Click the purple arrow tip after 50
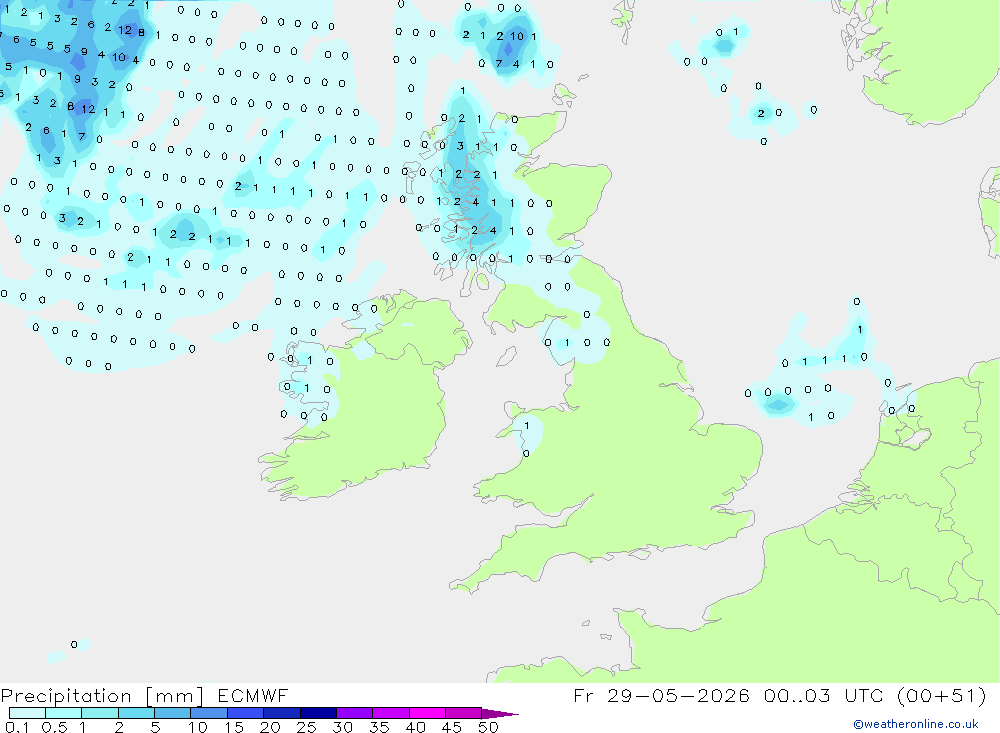Image resolution: width=1000 pixels, height=733 pixels. 500,713
